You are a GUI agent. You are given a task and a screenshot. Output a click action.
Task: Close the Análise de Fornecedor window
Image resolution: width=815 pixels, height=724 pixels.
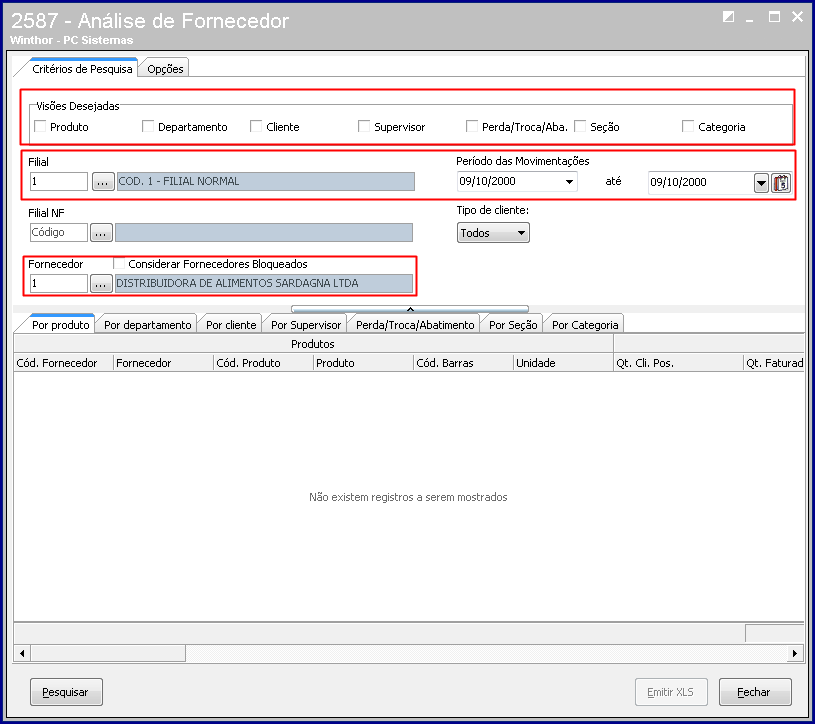(x=797, y=17)
